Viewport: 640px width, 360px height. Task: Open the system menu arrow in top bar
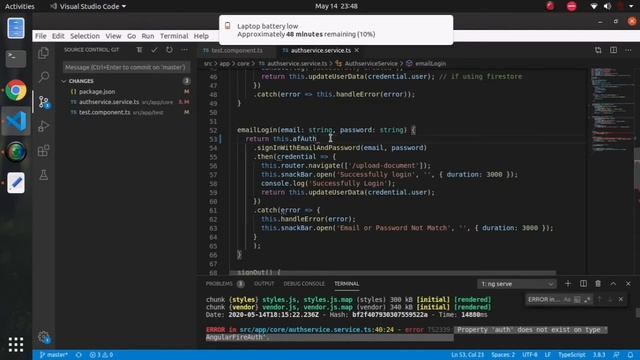point(631,6)
